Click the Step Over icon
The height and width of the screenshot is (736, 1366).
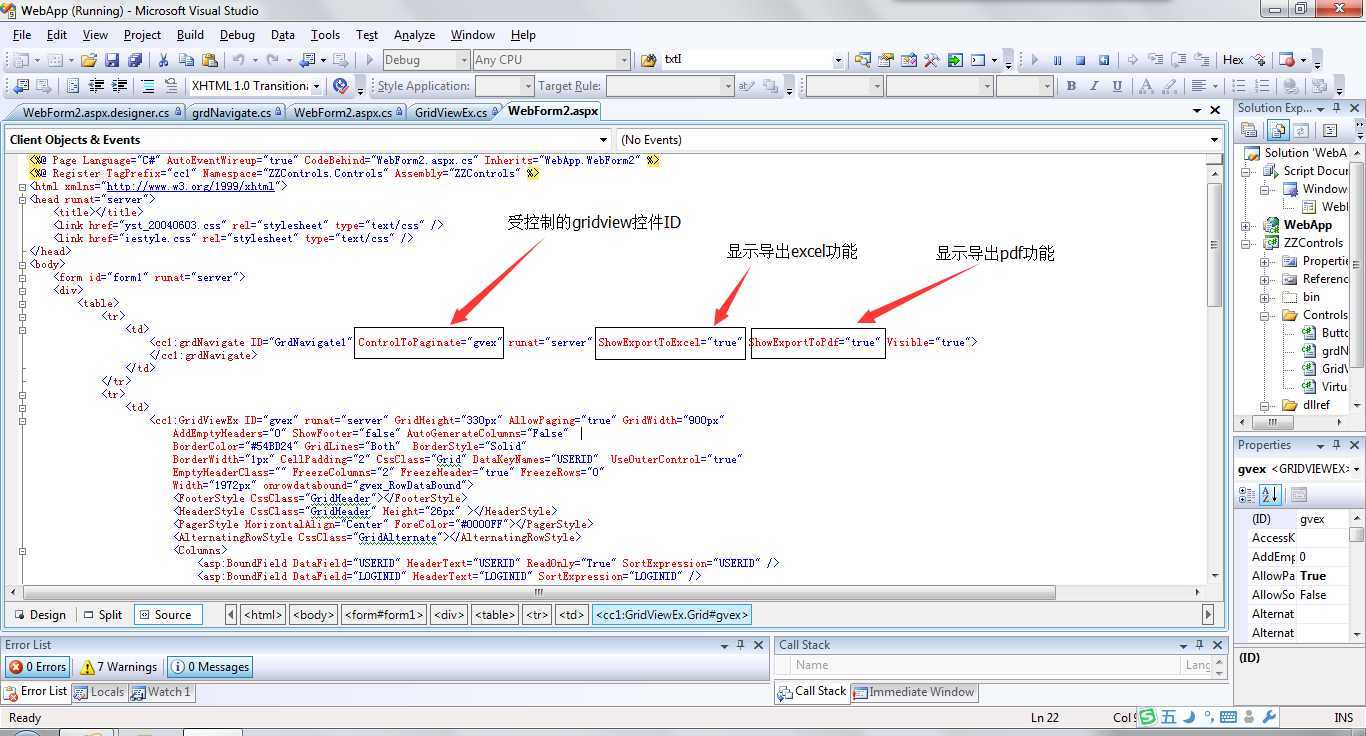pos(1178,60)
